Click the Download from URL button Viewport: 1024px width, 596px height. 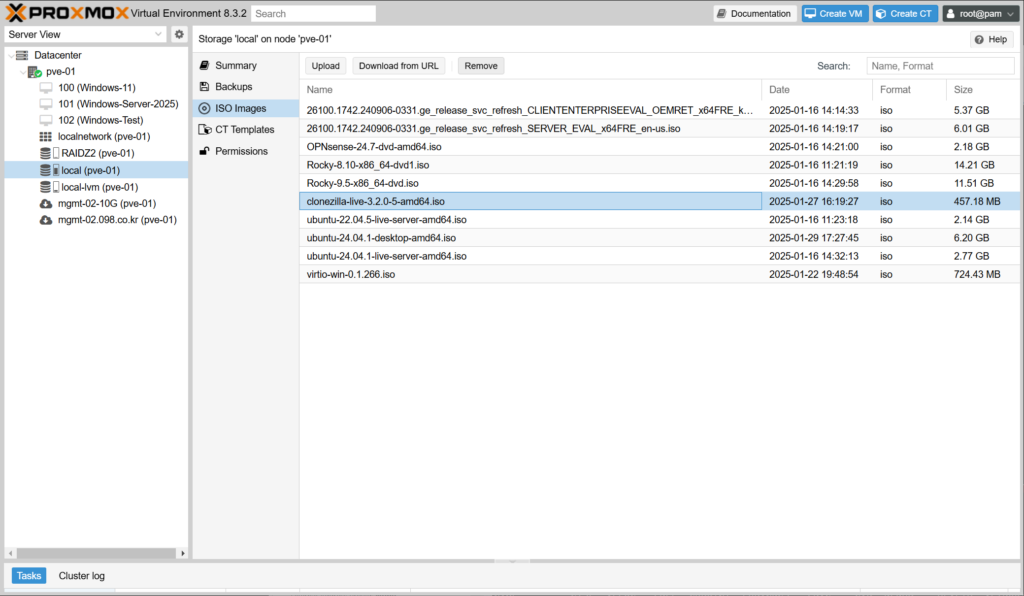pyautogui.click(x=398, y=66)
